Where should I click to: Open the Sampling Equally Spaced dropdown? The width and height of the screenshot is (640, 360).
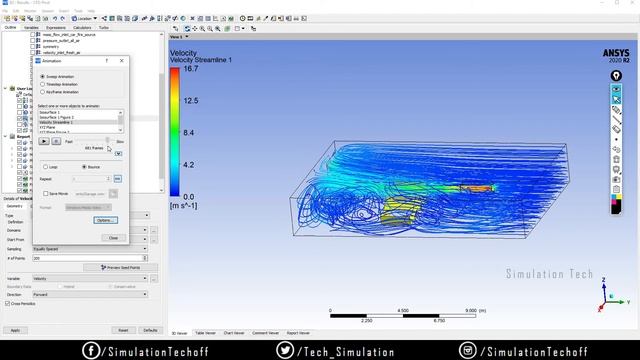90,249
